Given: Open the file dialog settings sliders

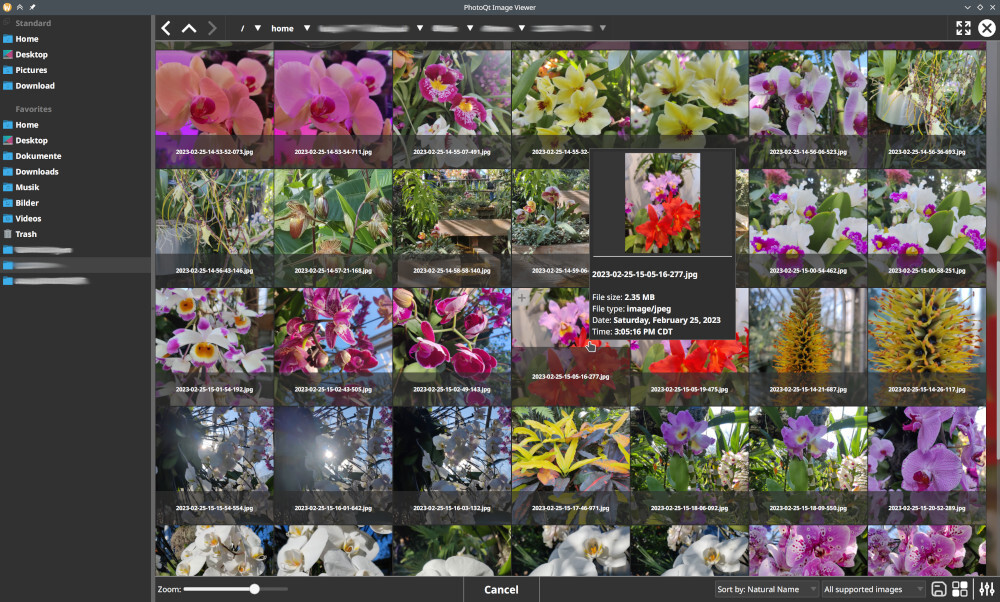Looking at the screenshot, I should click(x=987, y=589).
